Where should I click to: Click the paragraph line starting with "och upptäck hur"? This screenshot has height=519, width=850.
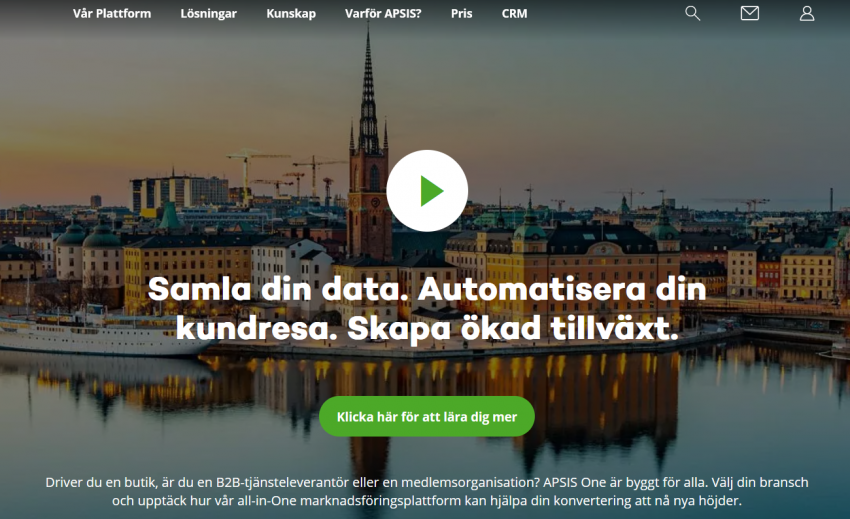pyautogui.click(x=427, y=500)
